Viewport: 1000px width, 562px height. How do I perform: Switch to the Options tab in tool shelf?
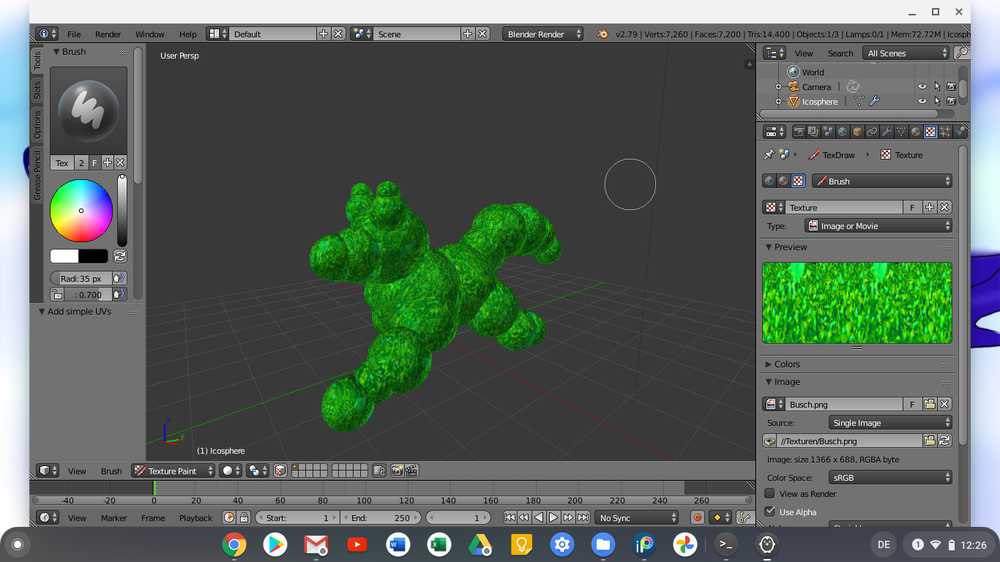38,124
